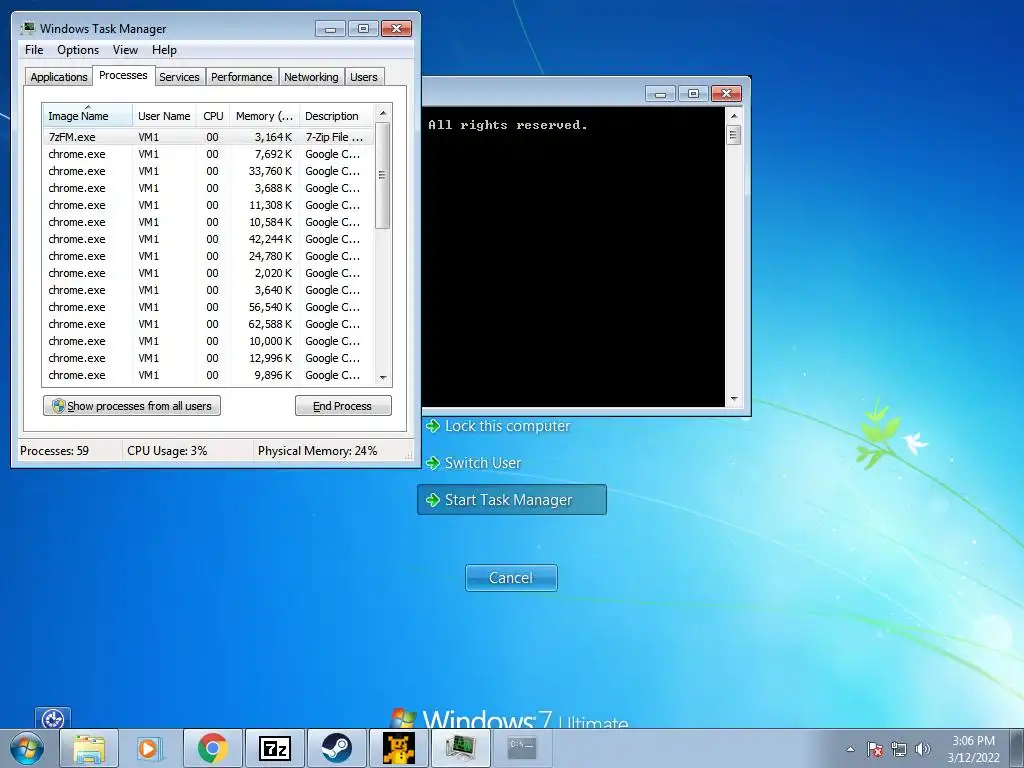The height and width of the screenshot is (768, 1024).
Task: Open the View menu in Task Manager
Action: pyautogui.click(x=125, y=50)
